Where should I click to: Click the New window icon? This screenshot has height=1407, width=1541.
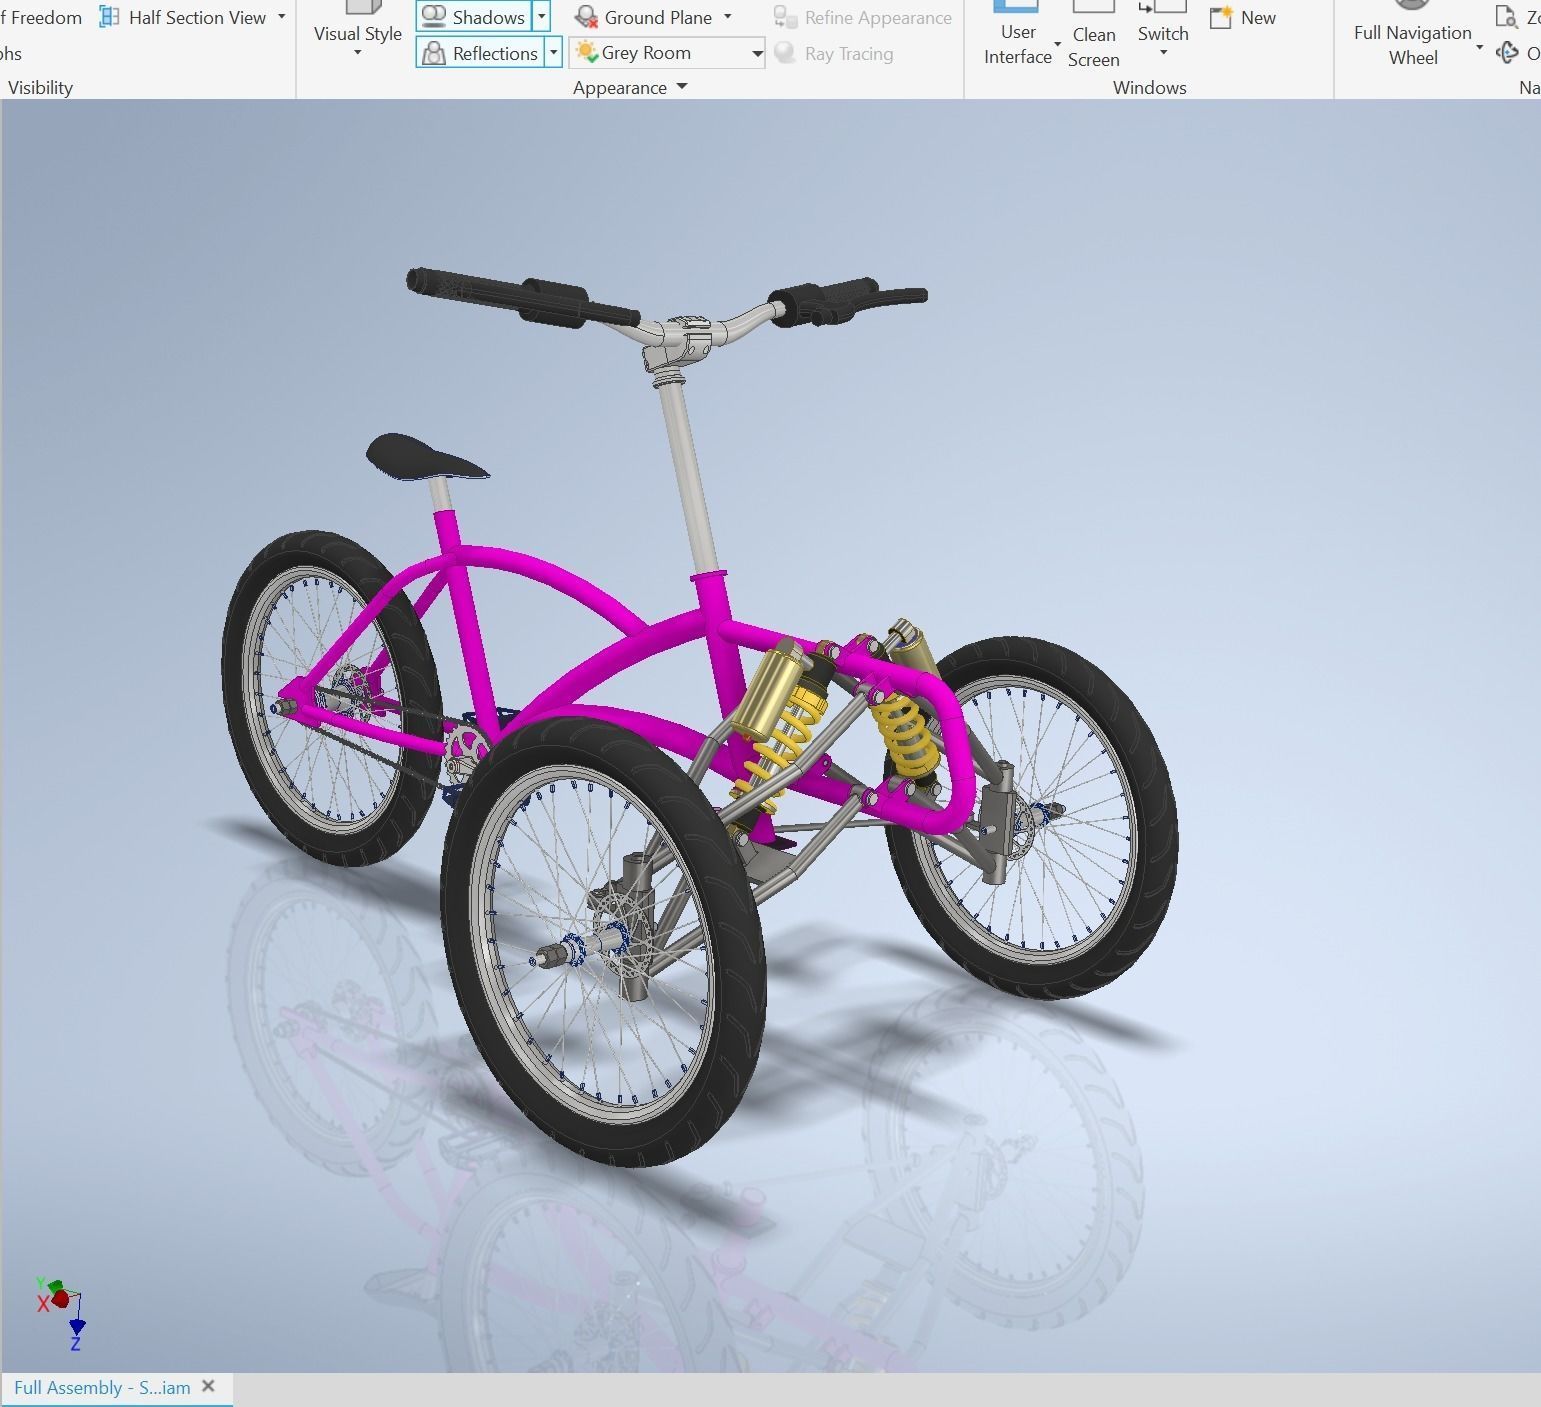pyautogui.click(x=1221, y=17)
